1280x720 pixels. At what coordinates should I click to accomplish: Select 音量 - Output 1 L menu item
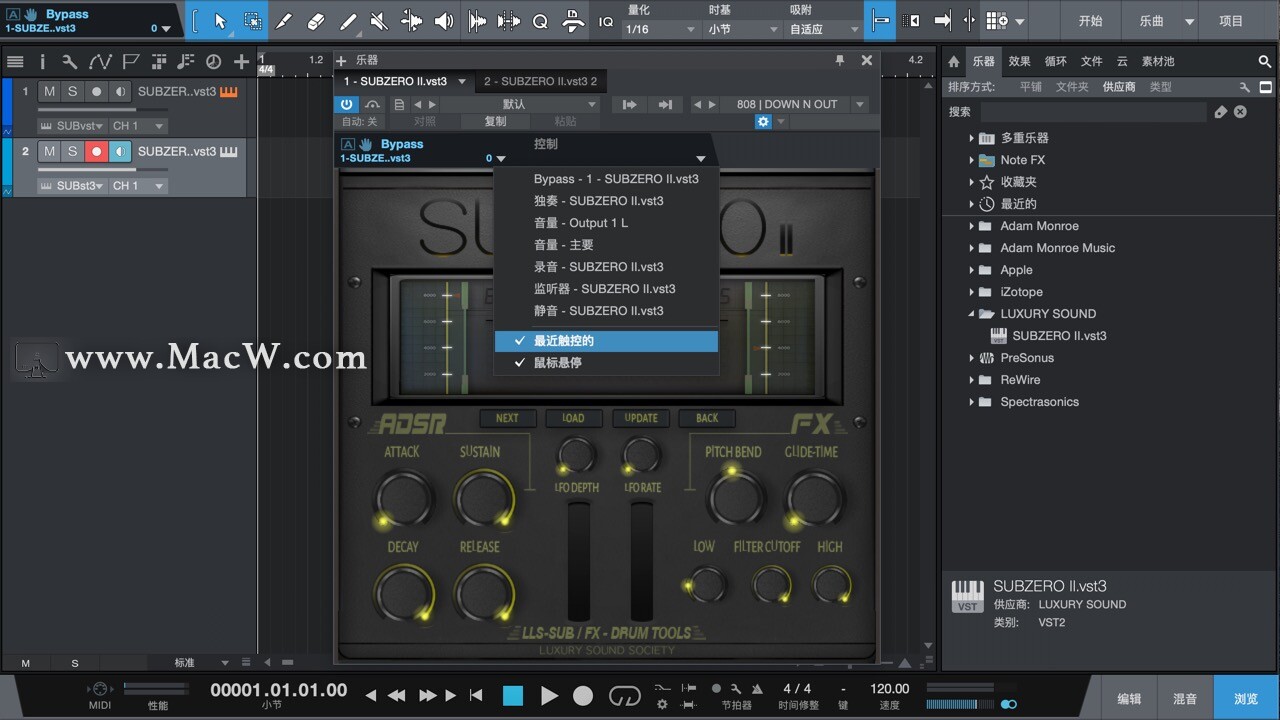pyautogui.click(x=606, y=223)
